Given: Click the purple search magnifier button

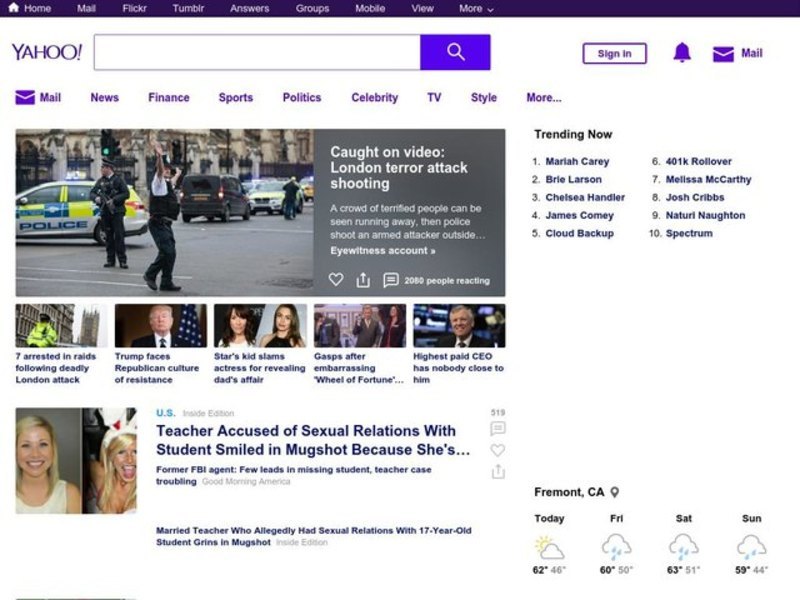Looking at the screenshot, I should point(455,52).
